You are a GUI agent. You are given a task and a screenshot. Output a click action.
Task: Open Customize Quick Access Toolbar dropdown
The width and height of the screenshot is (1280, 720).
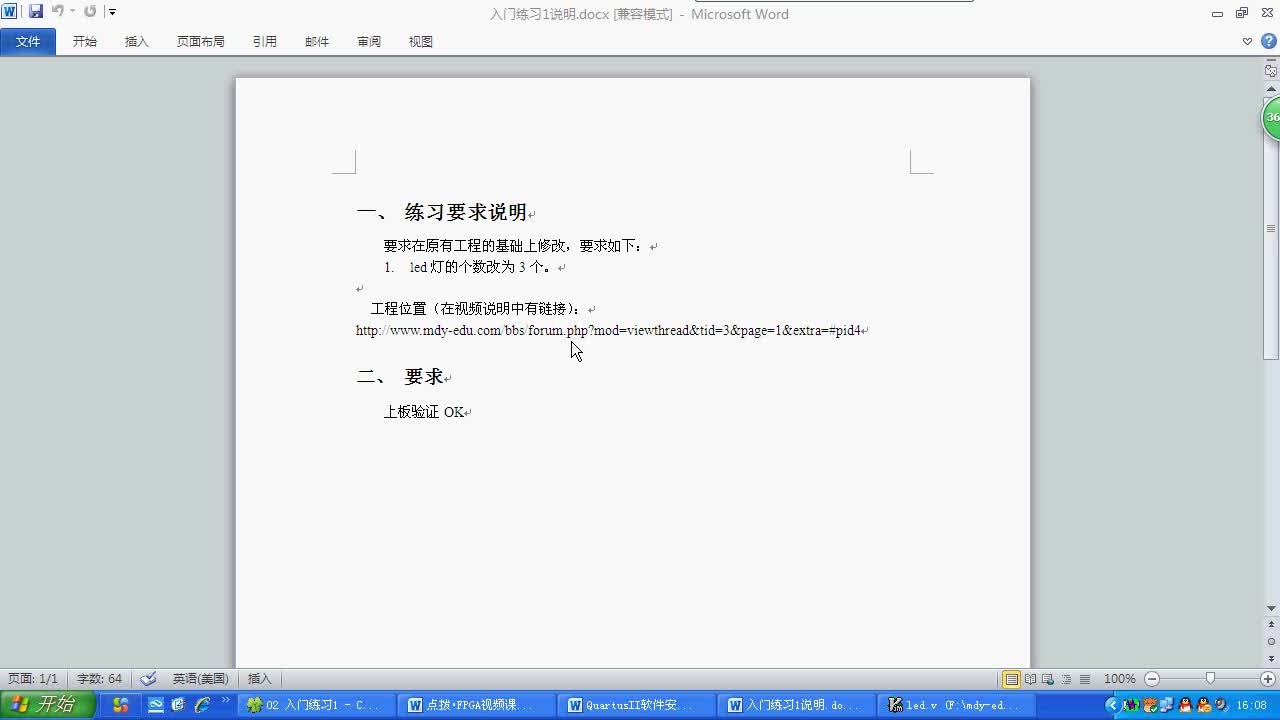click(112, 12)
